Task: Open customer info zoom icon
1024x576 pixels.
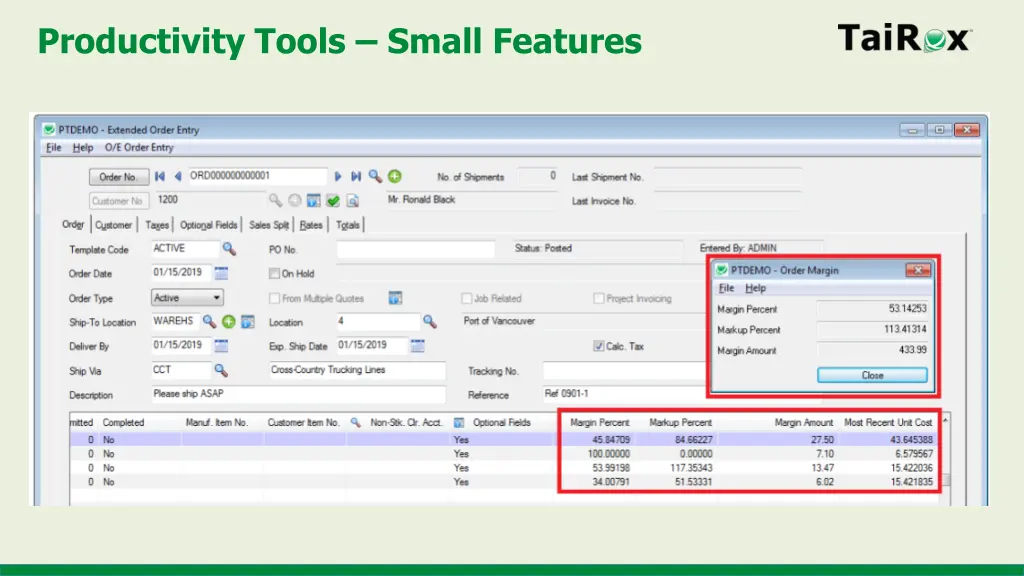Action: coord(313,200)
